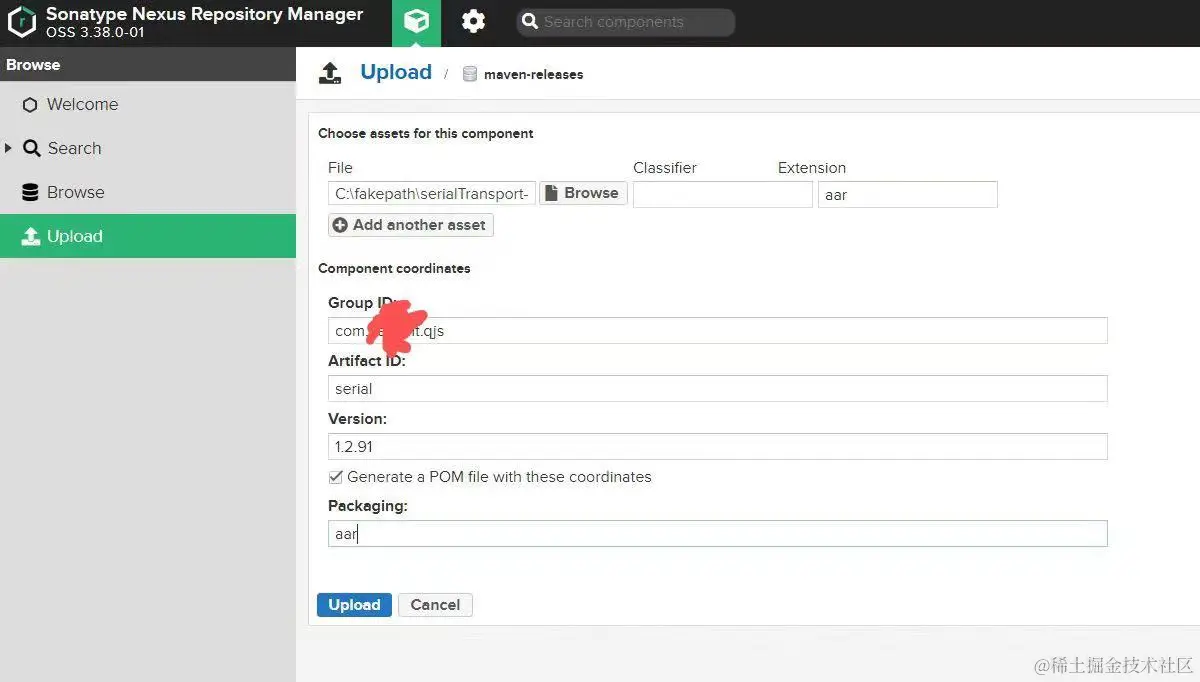Click the Upload icon in sidebar

coord(30,237)
